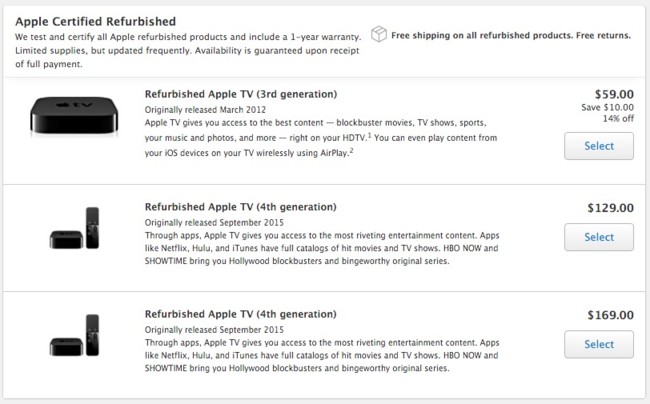Click footnote 1 after HDTV
Screen dimensions: 650x404
click(369, 135)
